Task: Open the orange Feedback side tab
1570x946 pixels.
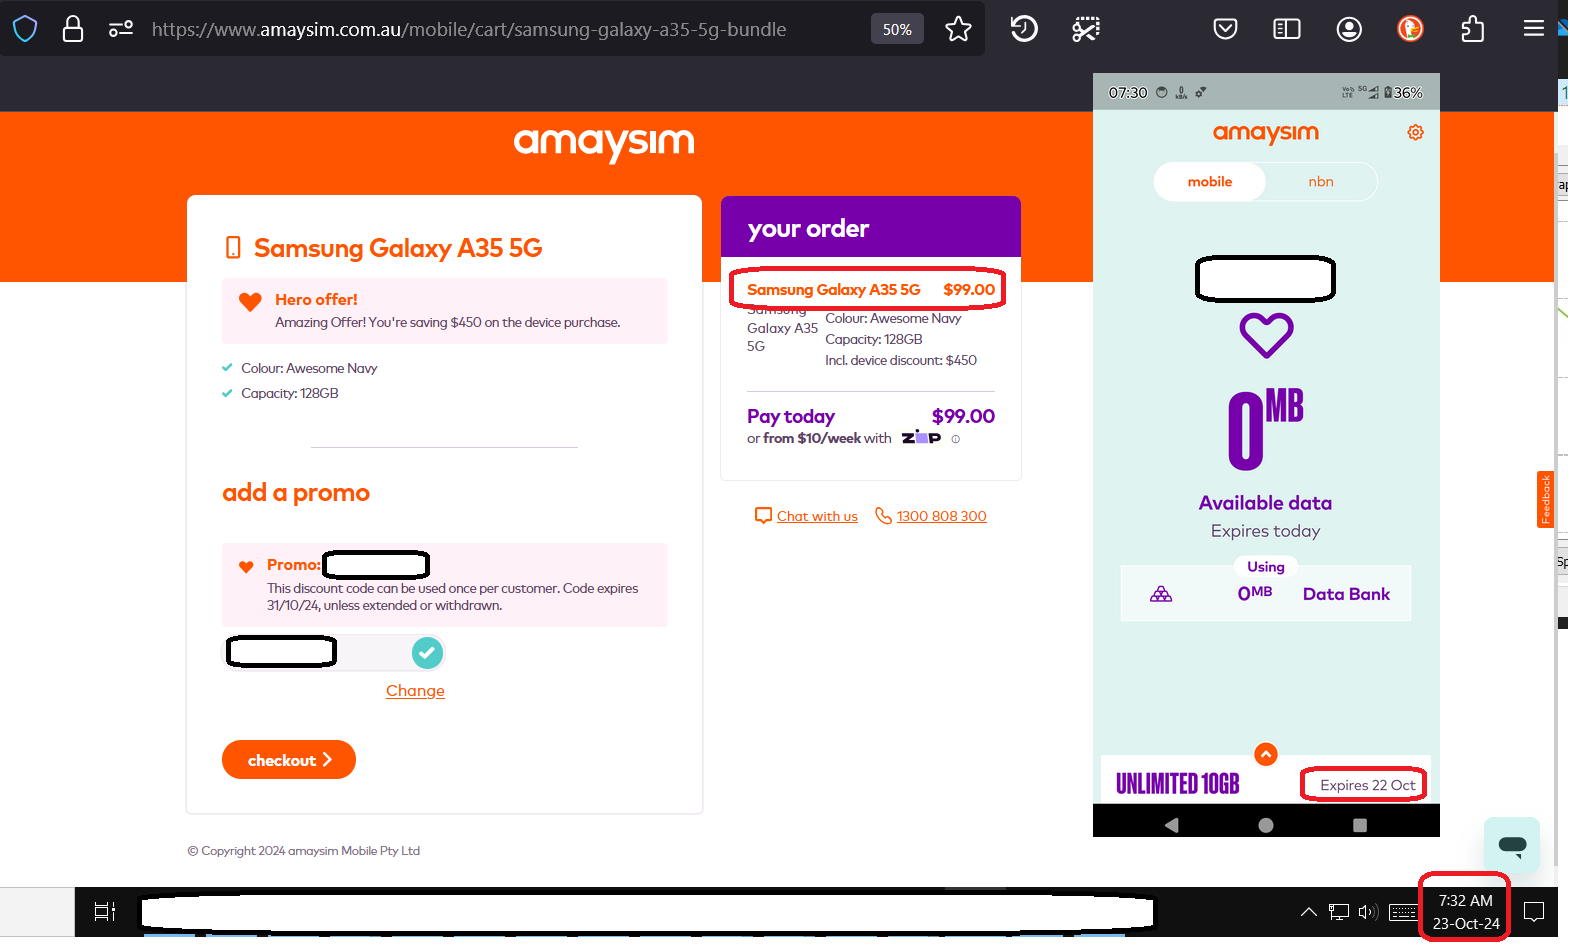Action: coord(1545,499)
